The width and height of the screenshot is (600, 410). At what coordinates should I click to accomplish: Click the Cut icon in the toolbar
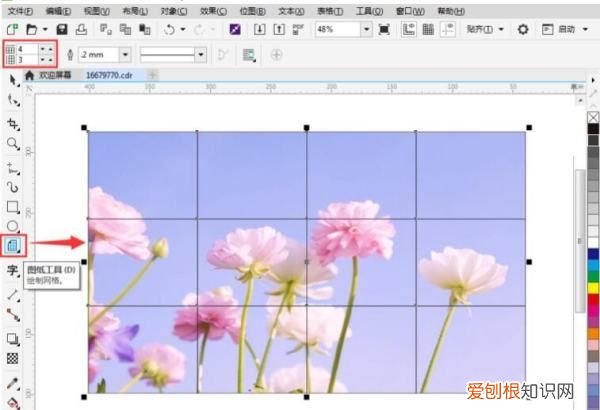pyautogui.click(x=106, y=29)
